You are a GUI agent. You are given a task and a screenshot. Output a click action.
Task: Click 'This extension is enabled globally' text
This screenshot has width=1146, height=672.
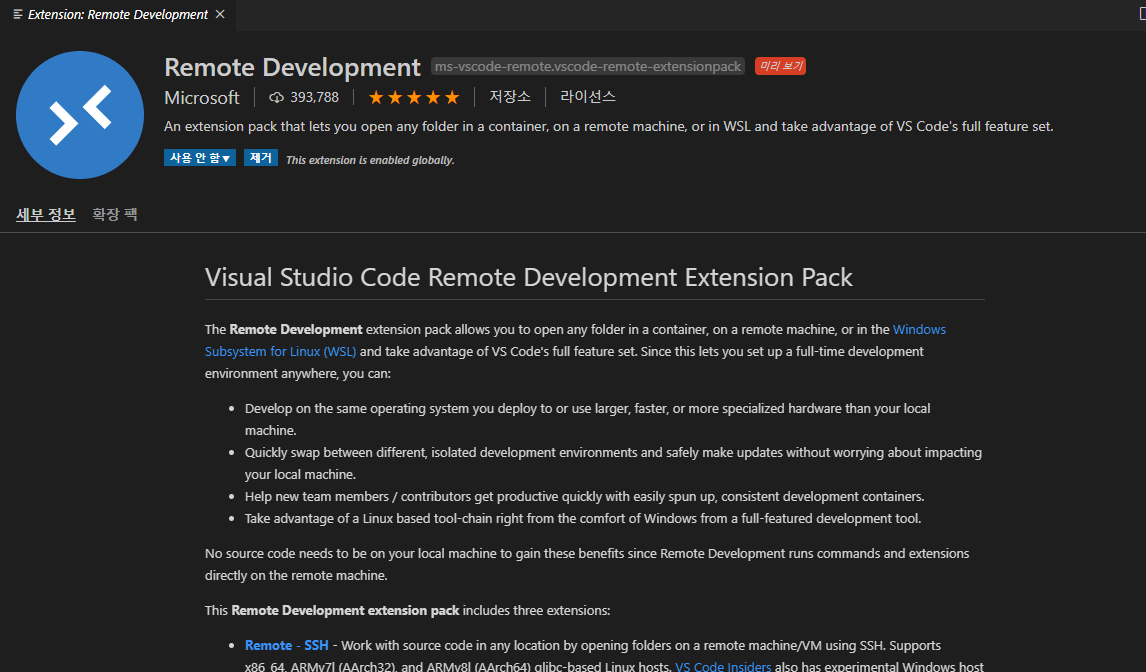click(x=370, y=160)
